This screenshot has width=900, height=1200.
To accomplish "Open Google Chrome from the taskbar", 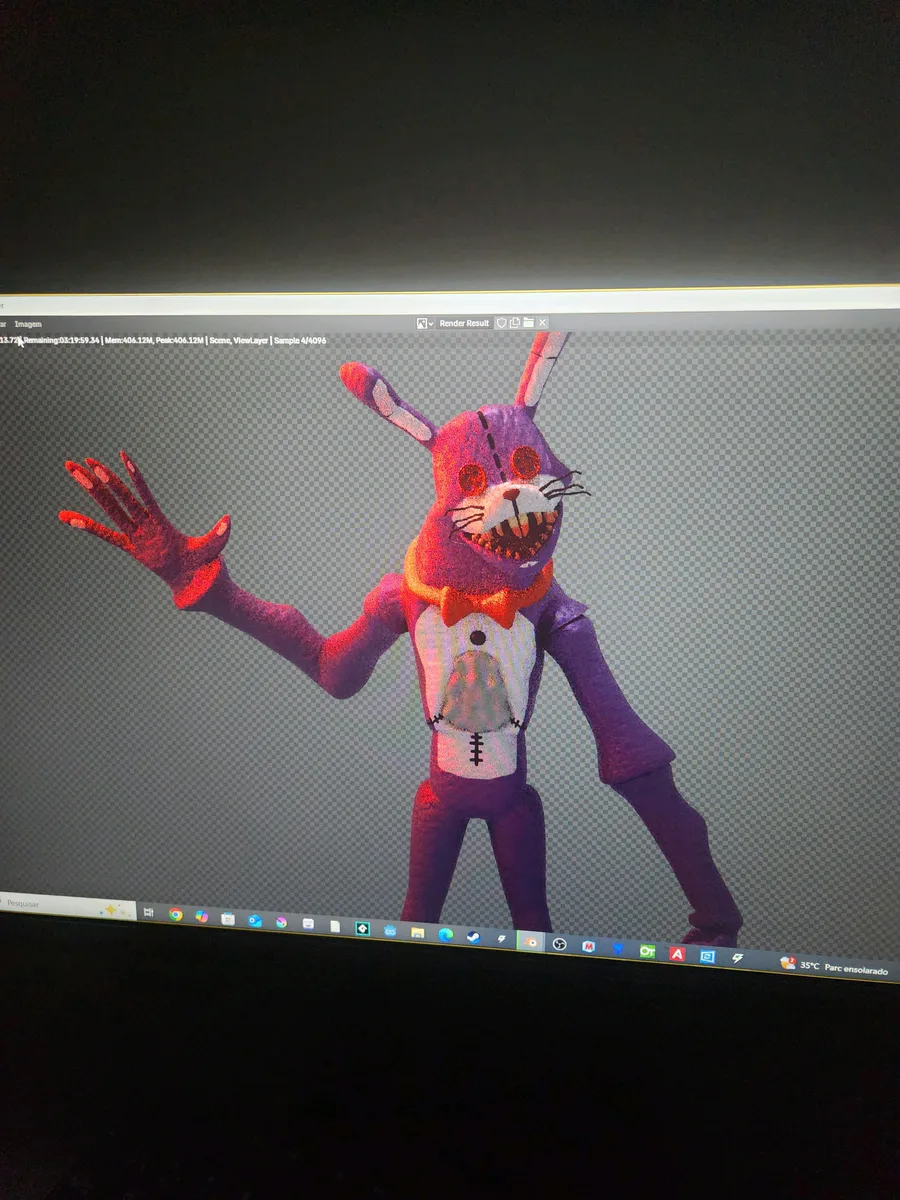I will (x=176, y=914).
